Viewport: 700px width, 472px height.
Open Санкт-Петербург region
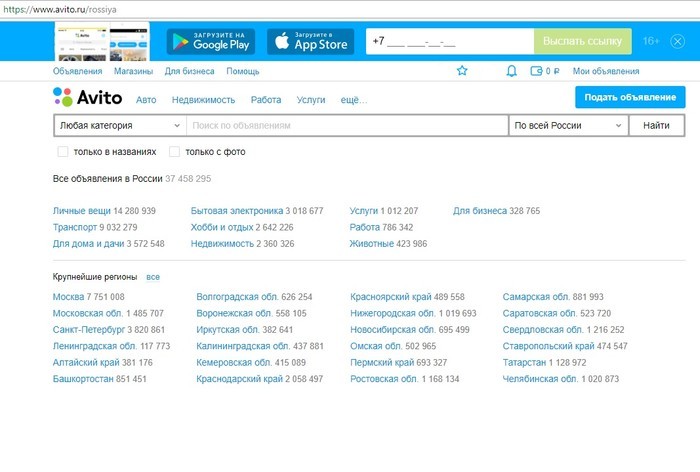[x=89, y=330]
